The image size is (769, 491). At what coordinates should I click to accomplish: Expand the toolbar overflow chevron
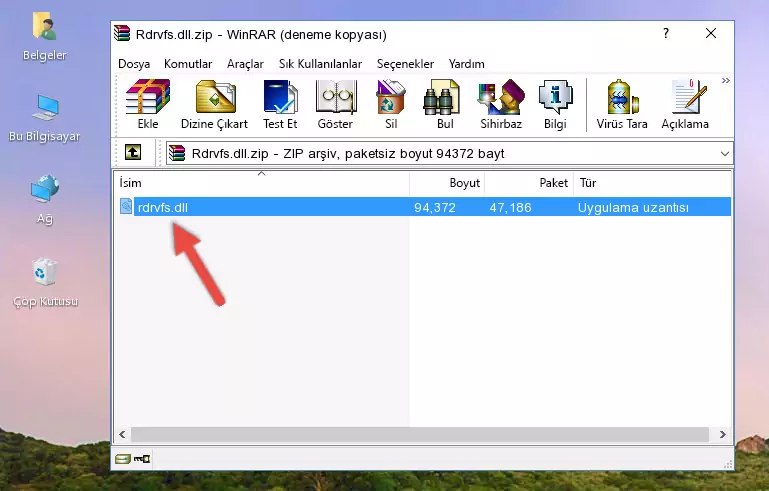pos(725,80)
